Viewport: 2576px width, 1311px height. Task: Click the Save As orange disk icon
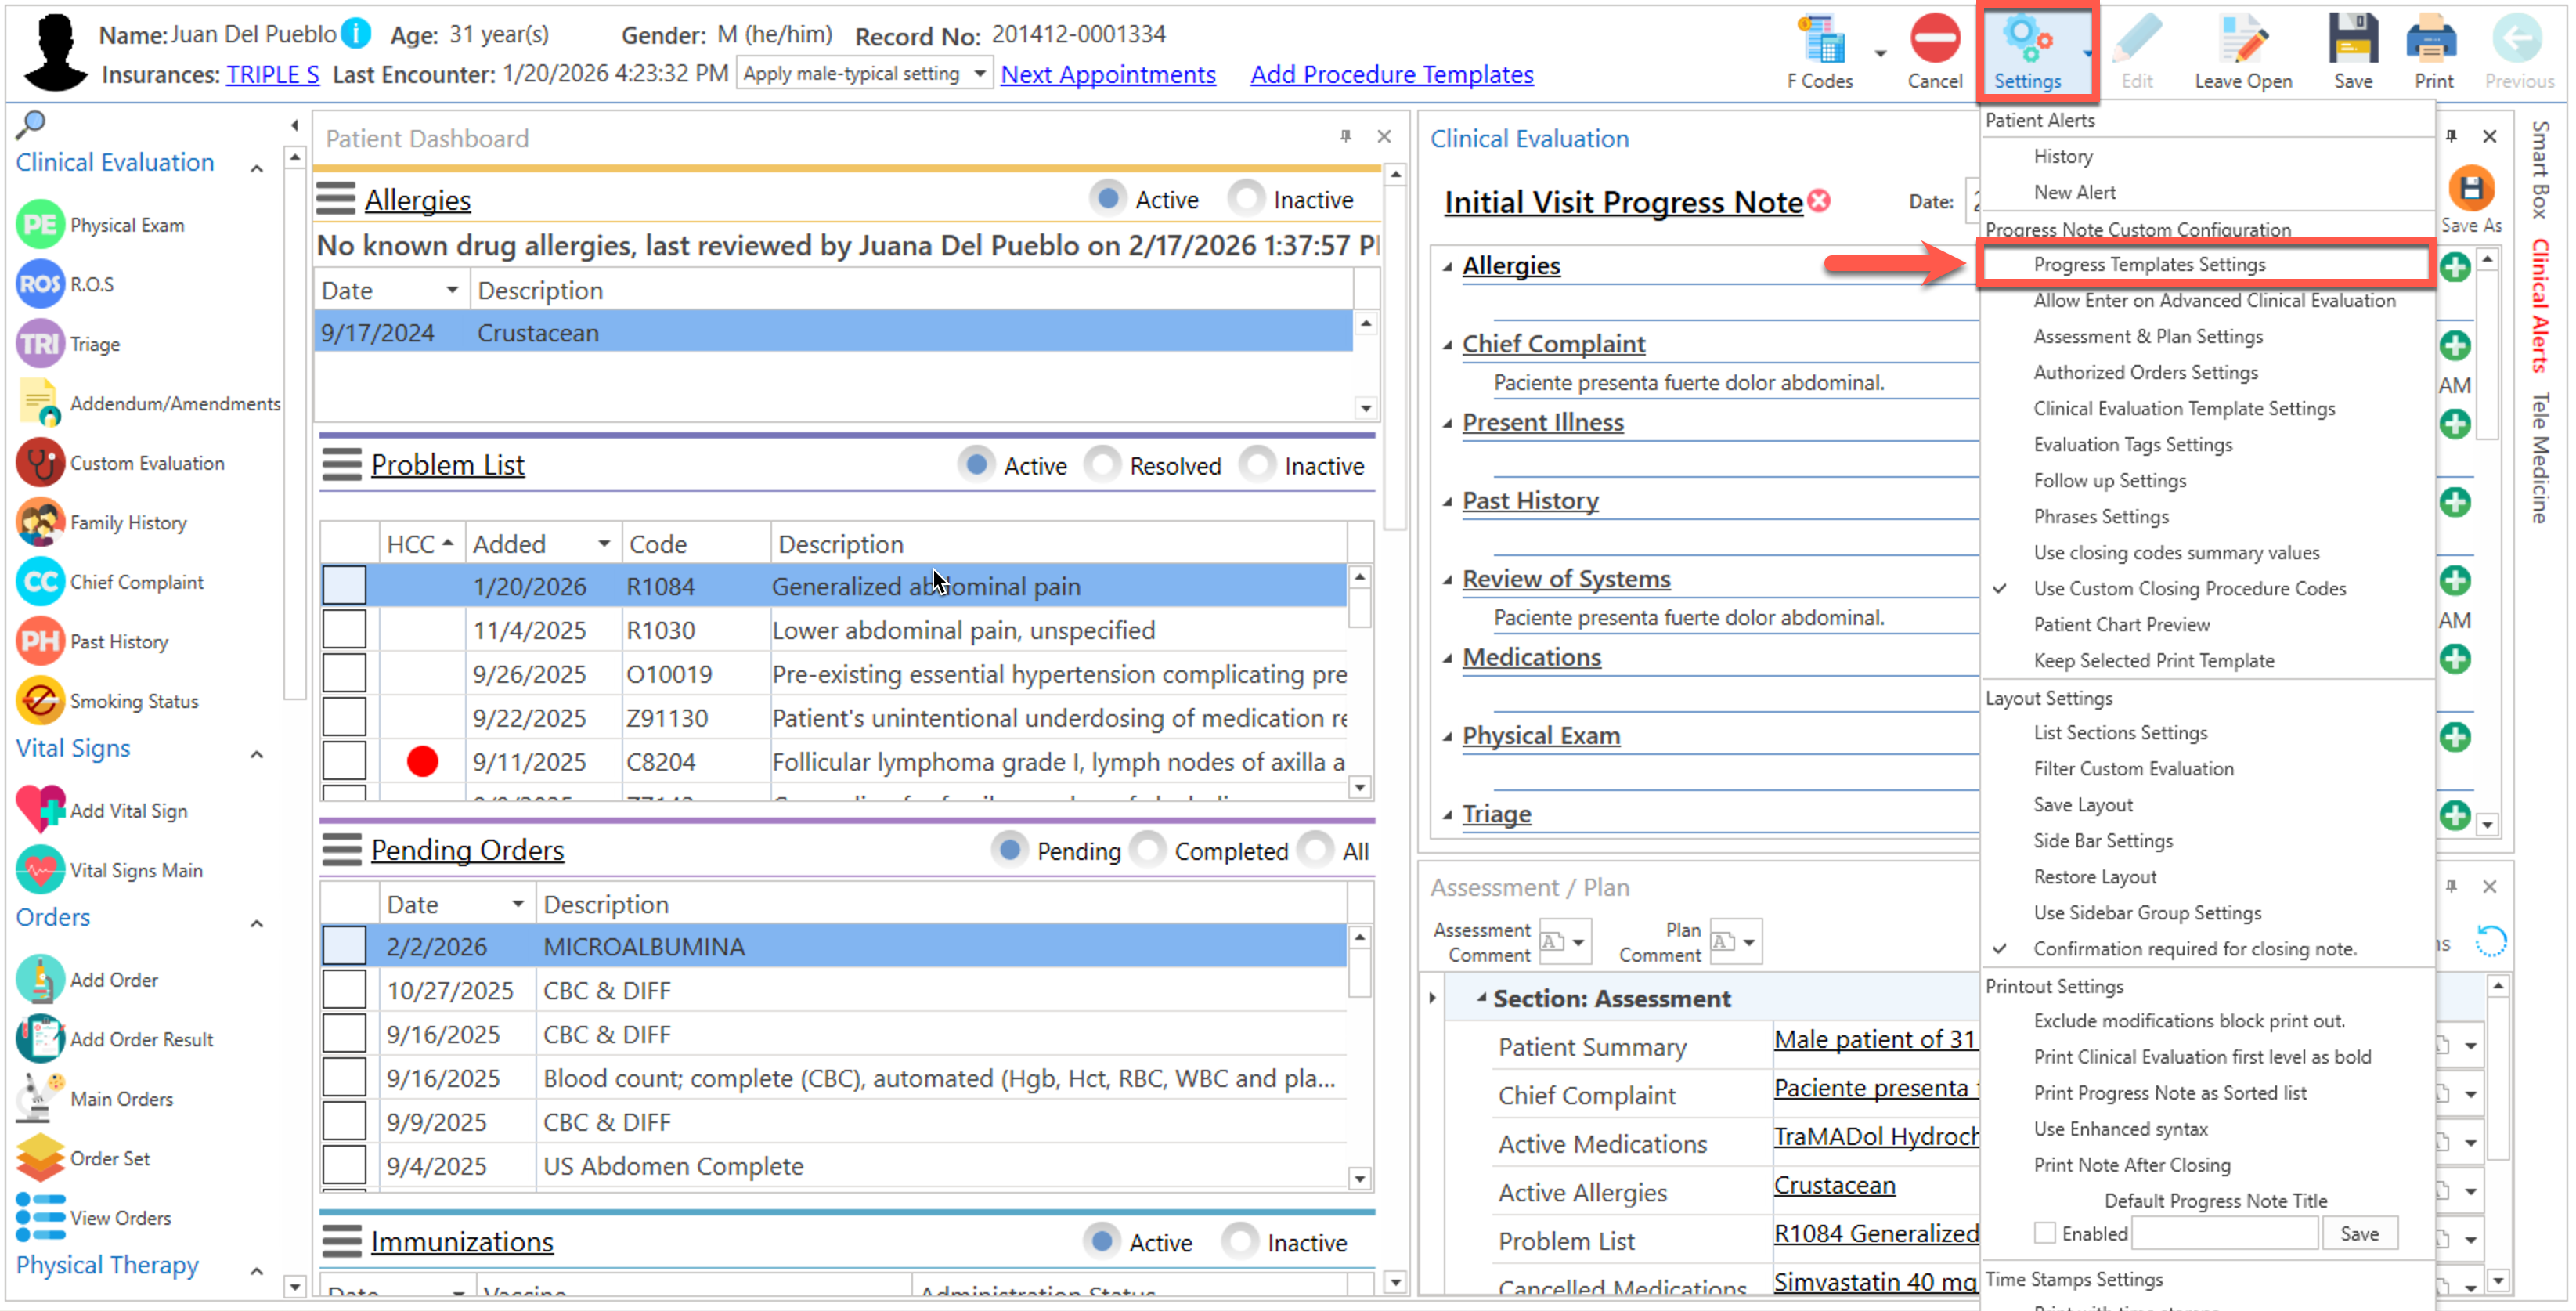click(2470, 189)
